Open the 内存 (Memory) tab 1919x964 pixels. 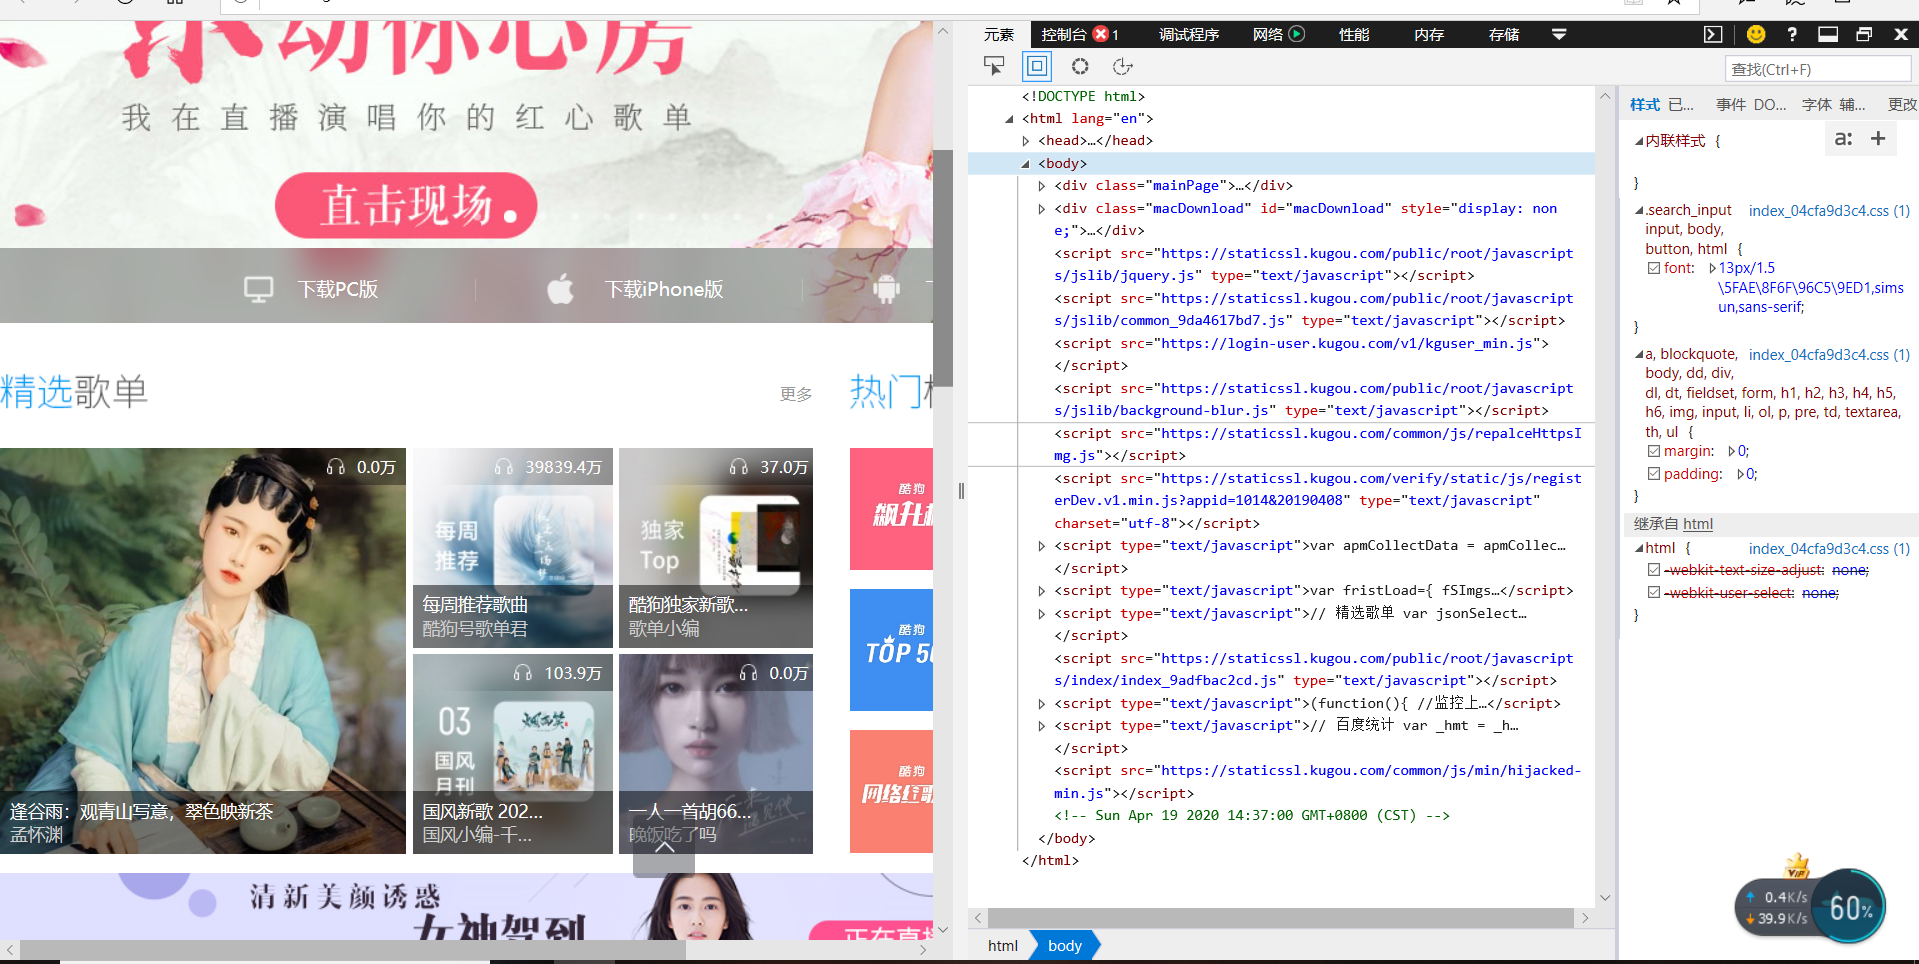pos(1429,34)
